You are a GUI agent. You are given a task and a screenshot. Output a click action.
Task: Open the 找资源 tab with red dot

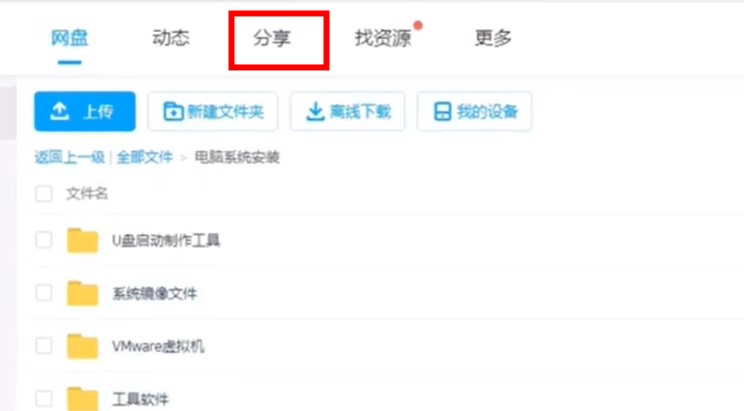(383, 37)
